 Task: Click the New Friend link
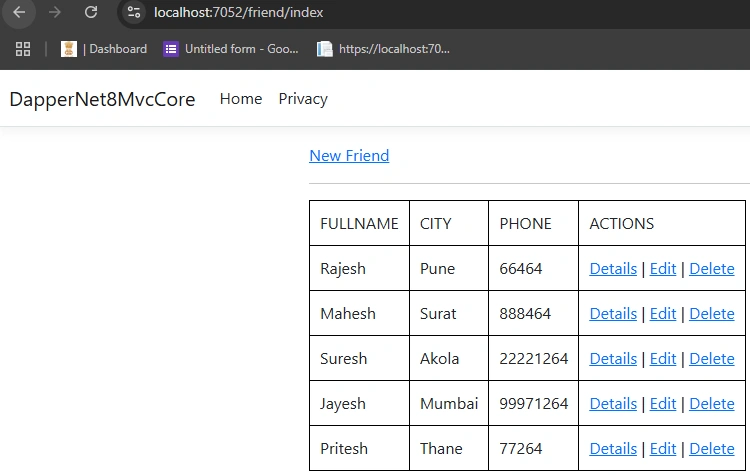pyautogui.click(x=349, y=156)
